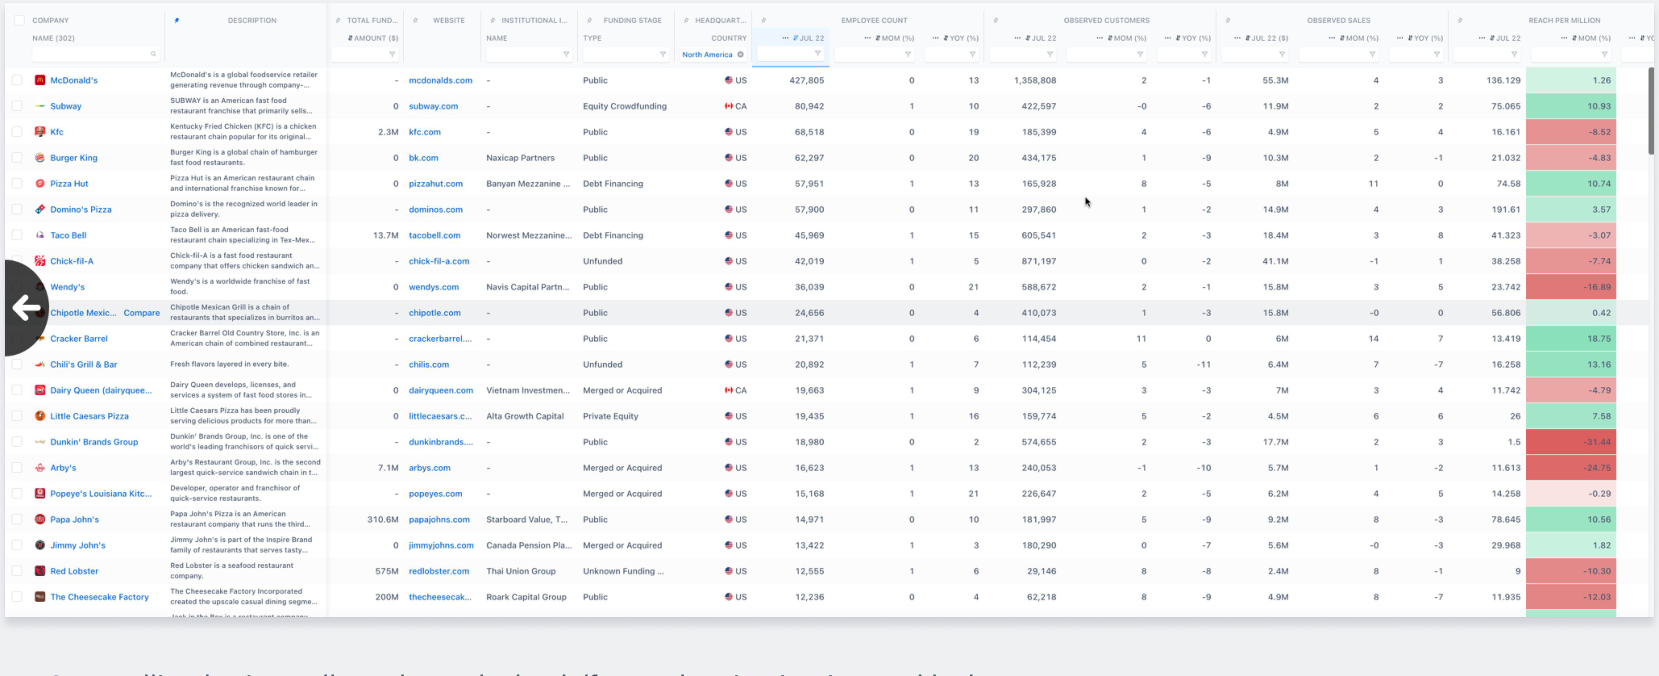
Task: Open the Taco Bell company link
Action: click(x=68, y=236)
